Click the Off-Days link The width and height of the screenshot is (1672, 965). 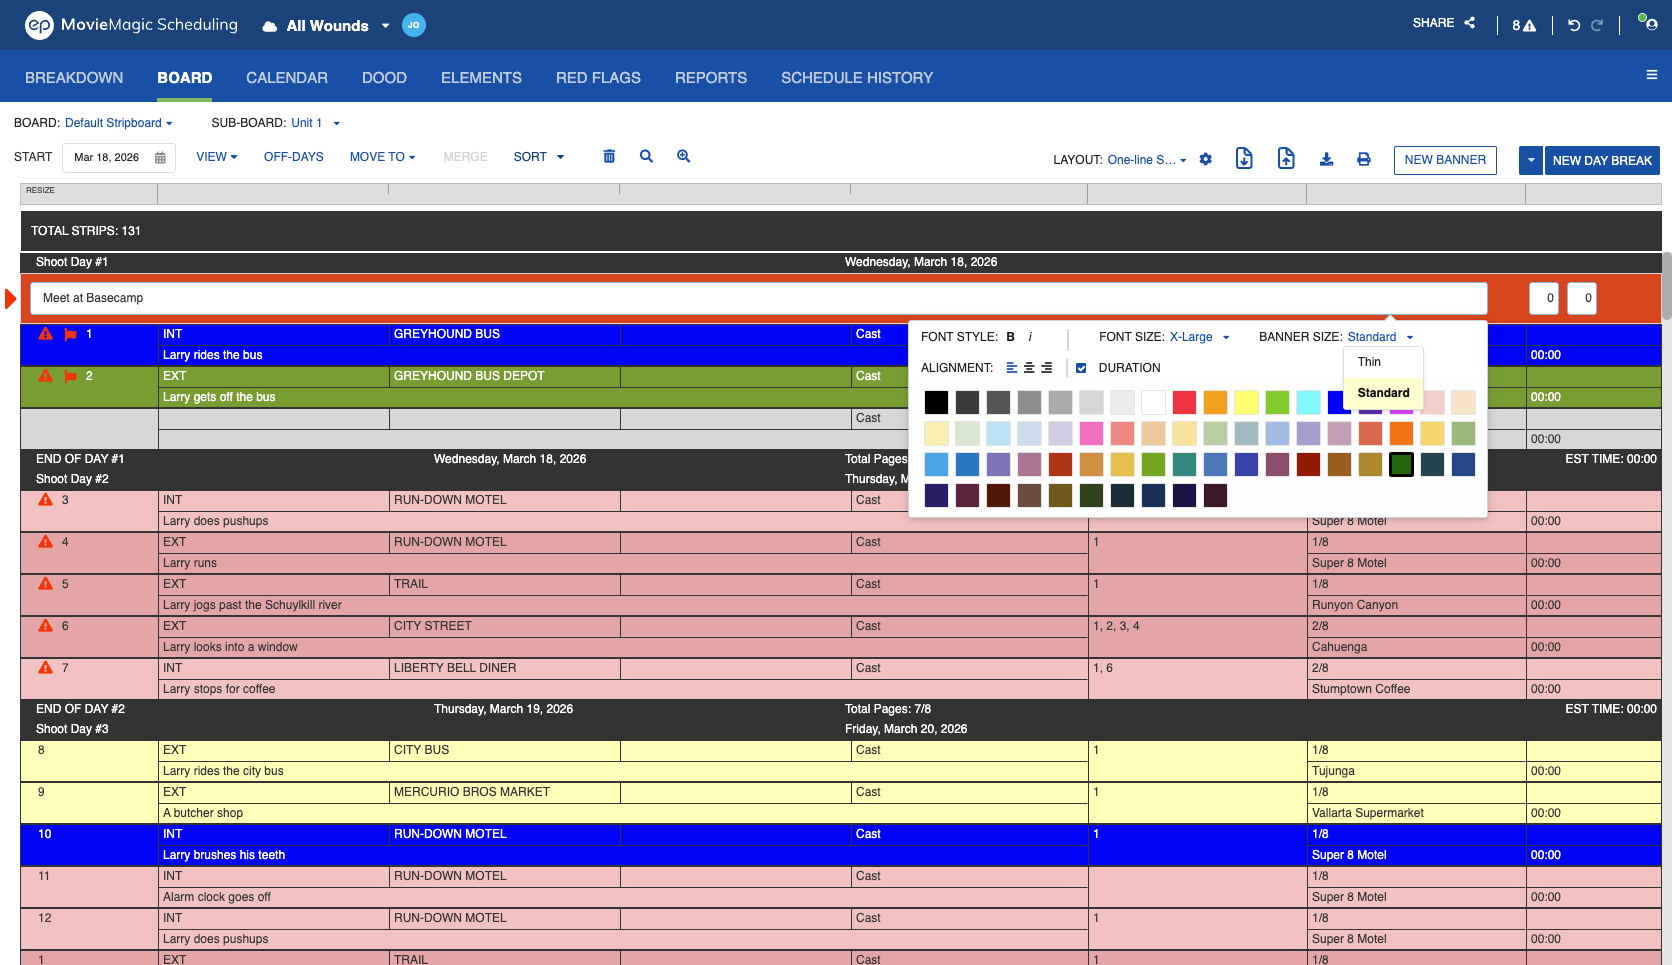(x=293, y=157)
